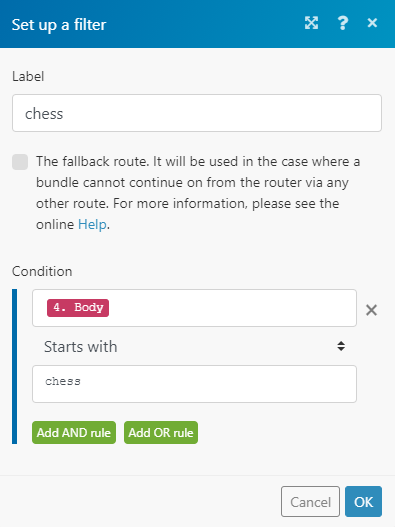Open the Starts with operator dropdown
395x527 pixels.
click(194, 346)
